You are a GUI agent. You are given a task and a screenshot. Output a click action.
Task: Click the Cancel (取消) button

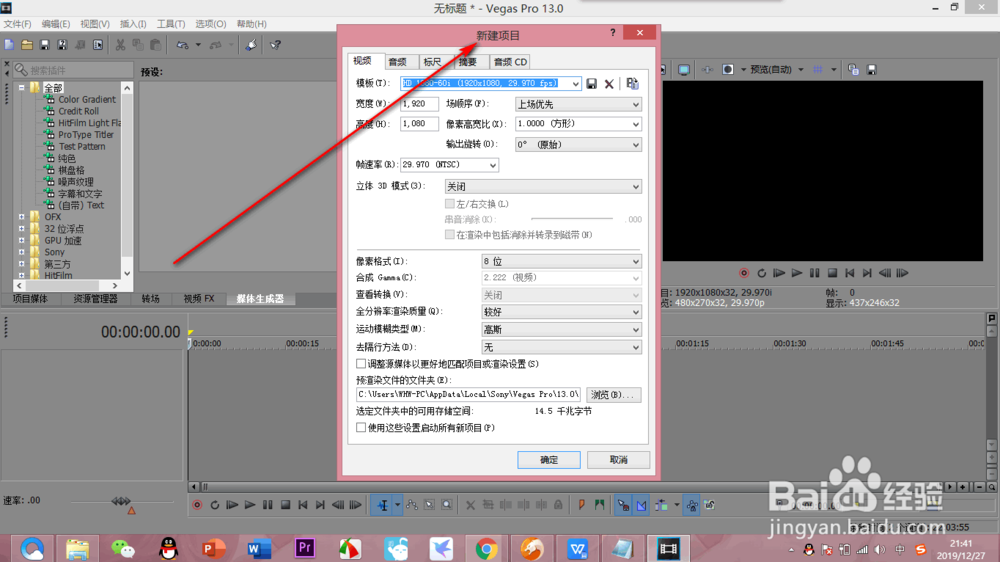[619, 460]
